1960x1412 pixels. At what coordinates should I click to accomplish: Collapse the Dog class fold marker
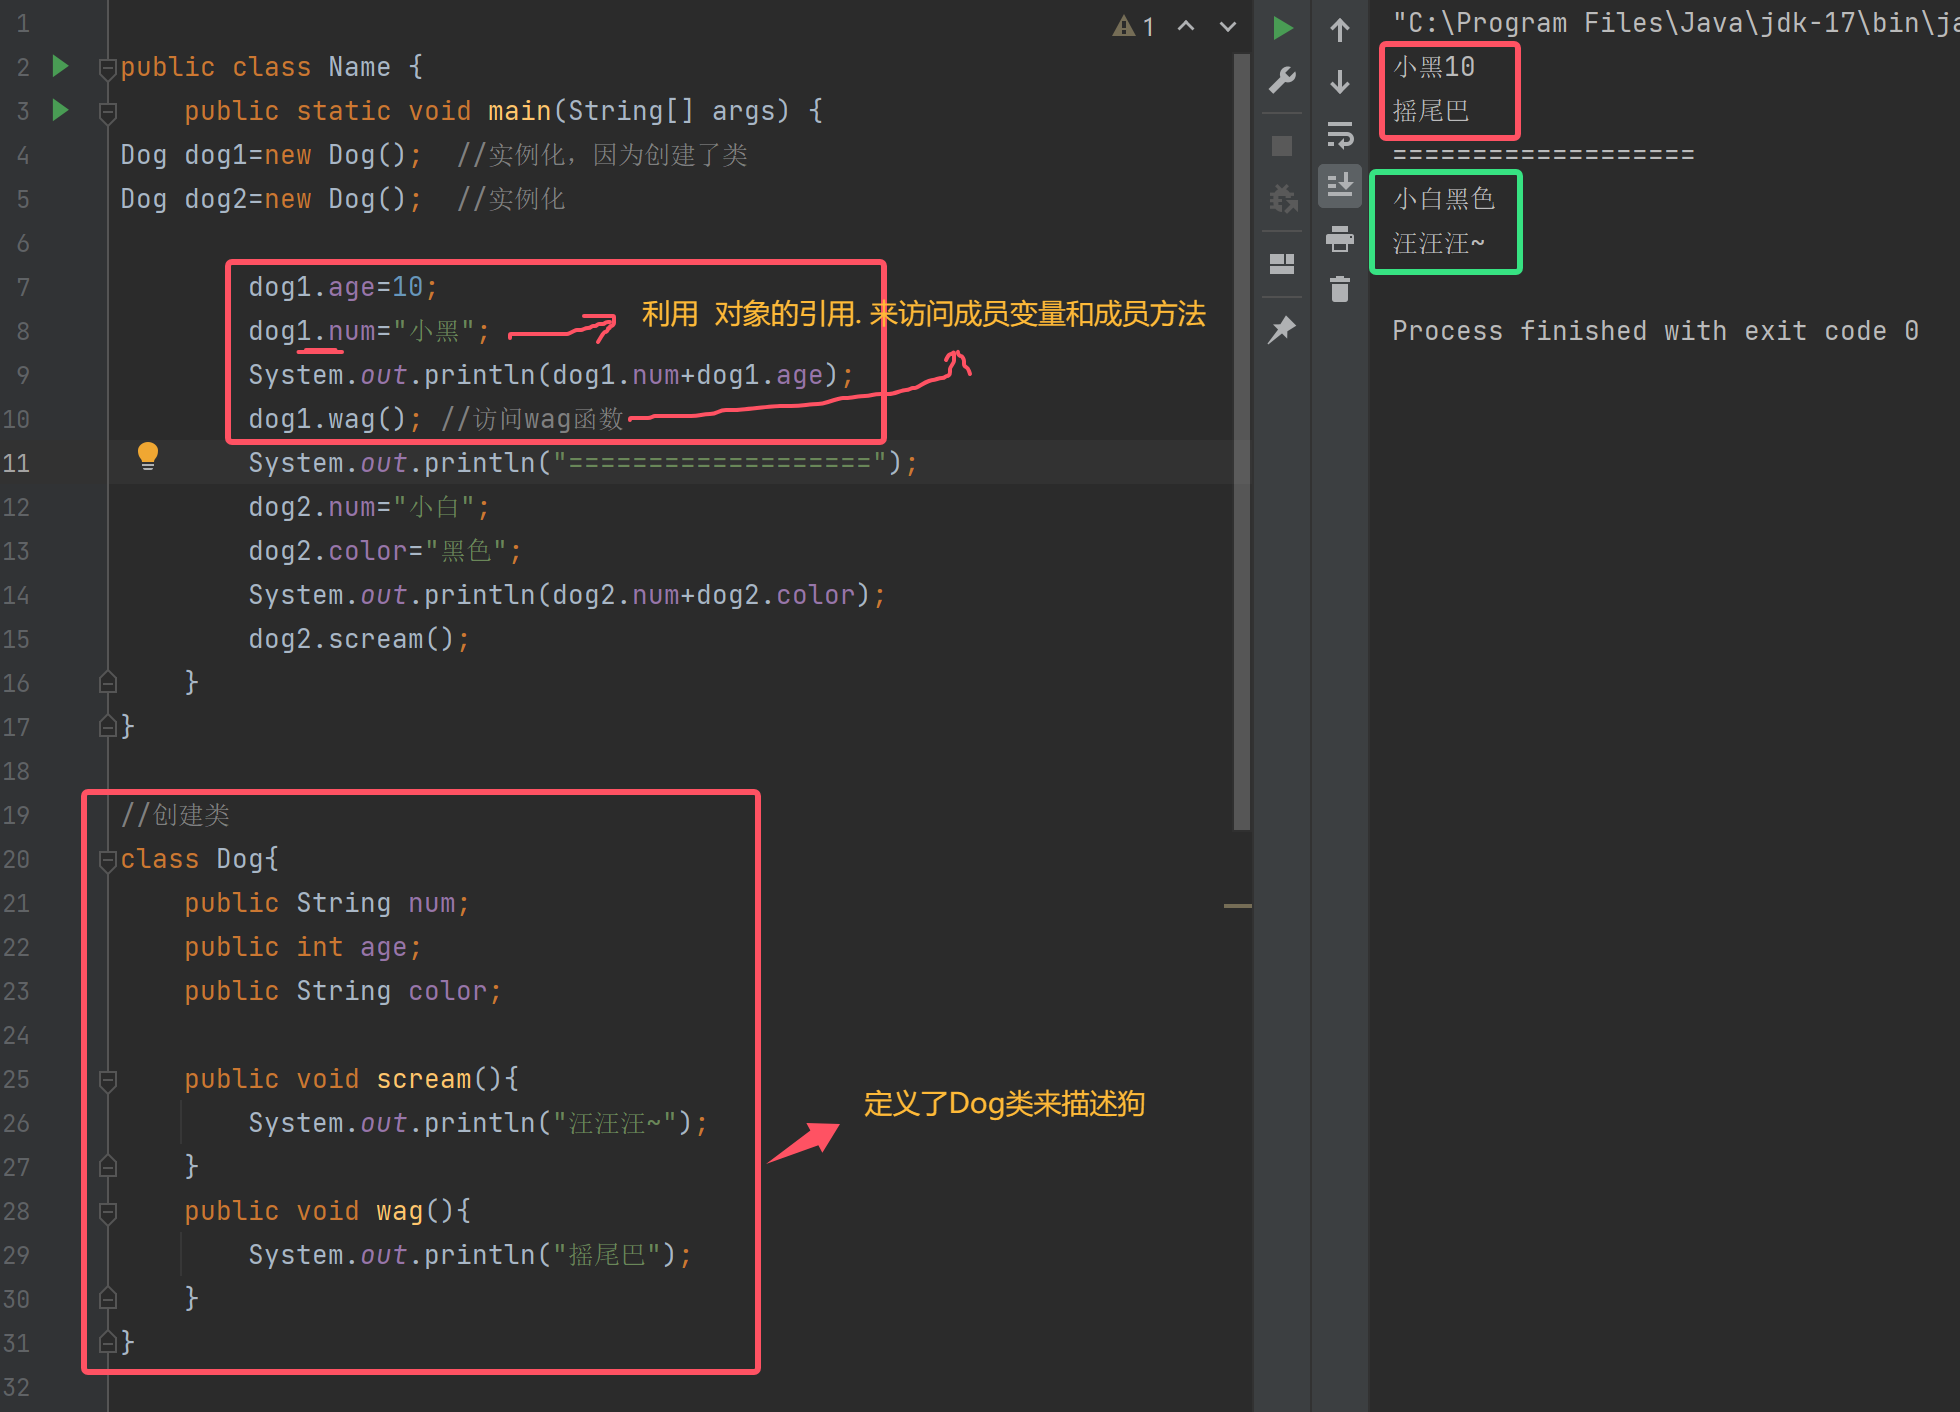pos(108,860)
